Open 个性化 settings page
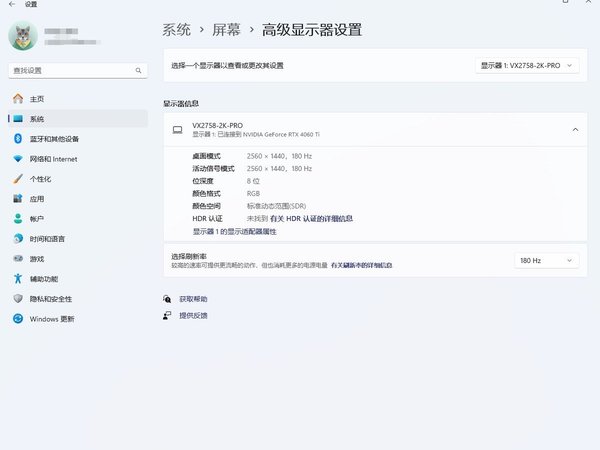Screen dimensions: 600x450 tap(78, 179)
